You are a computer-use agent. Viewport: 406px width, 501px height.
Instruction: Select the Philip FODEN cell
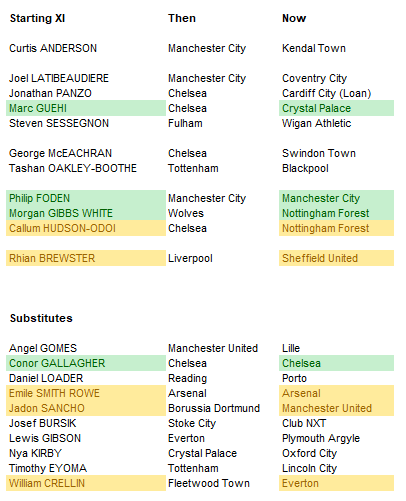point(86,198)
